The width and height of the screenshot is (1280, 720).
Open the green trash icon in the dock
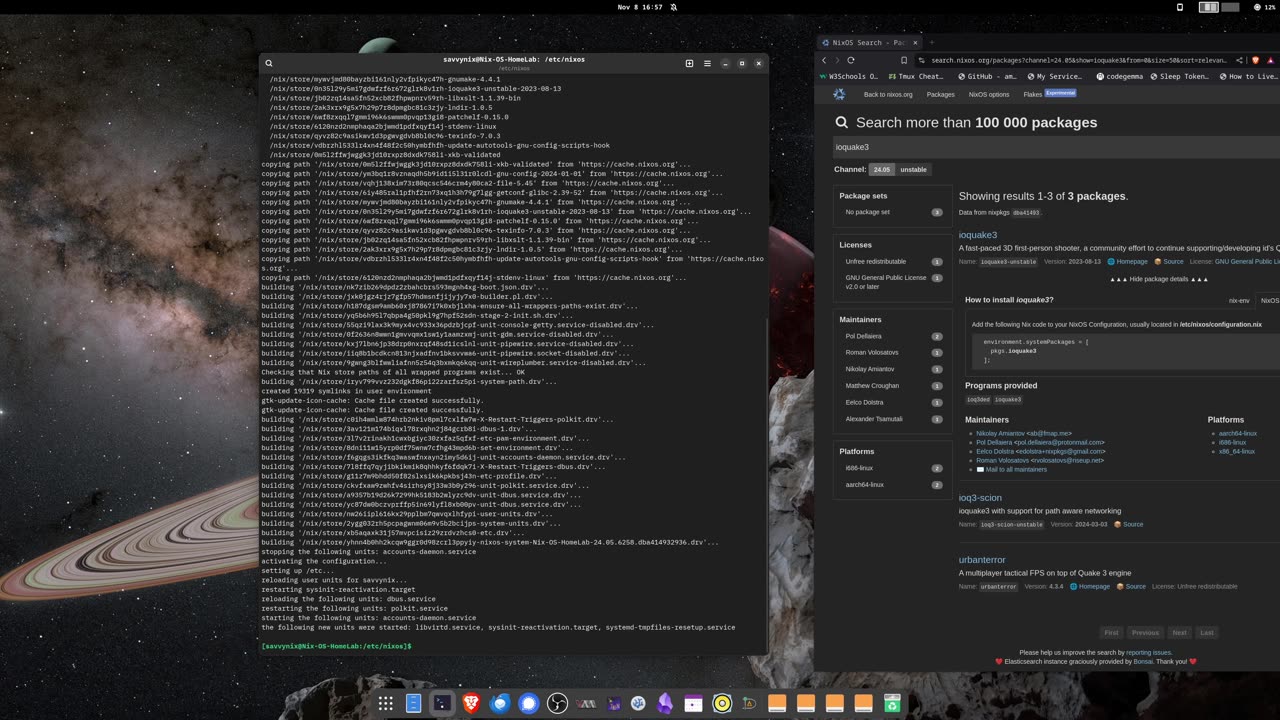pyautogui.click(x=892, y=704)
